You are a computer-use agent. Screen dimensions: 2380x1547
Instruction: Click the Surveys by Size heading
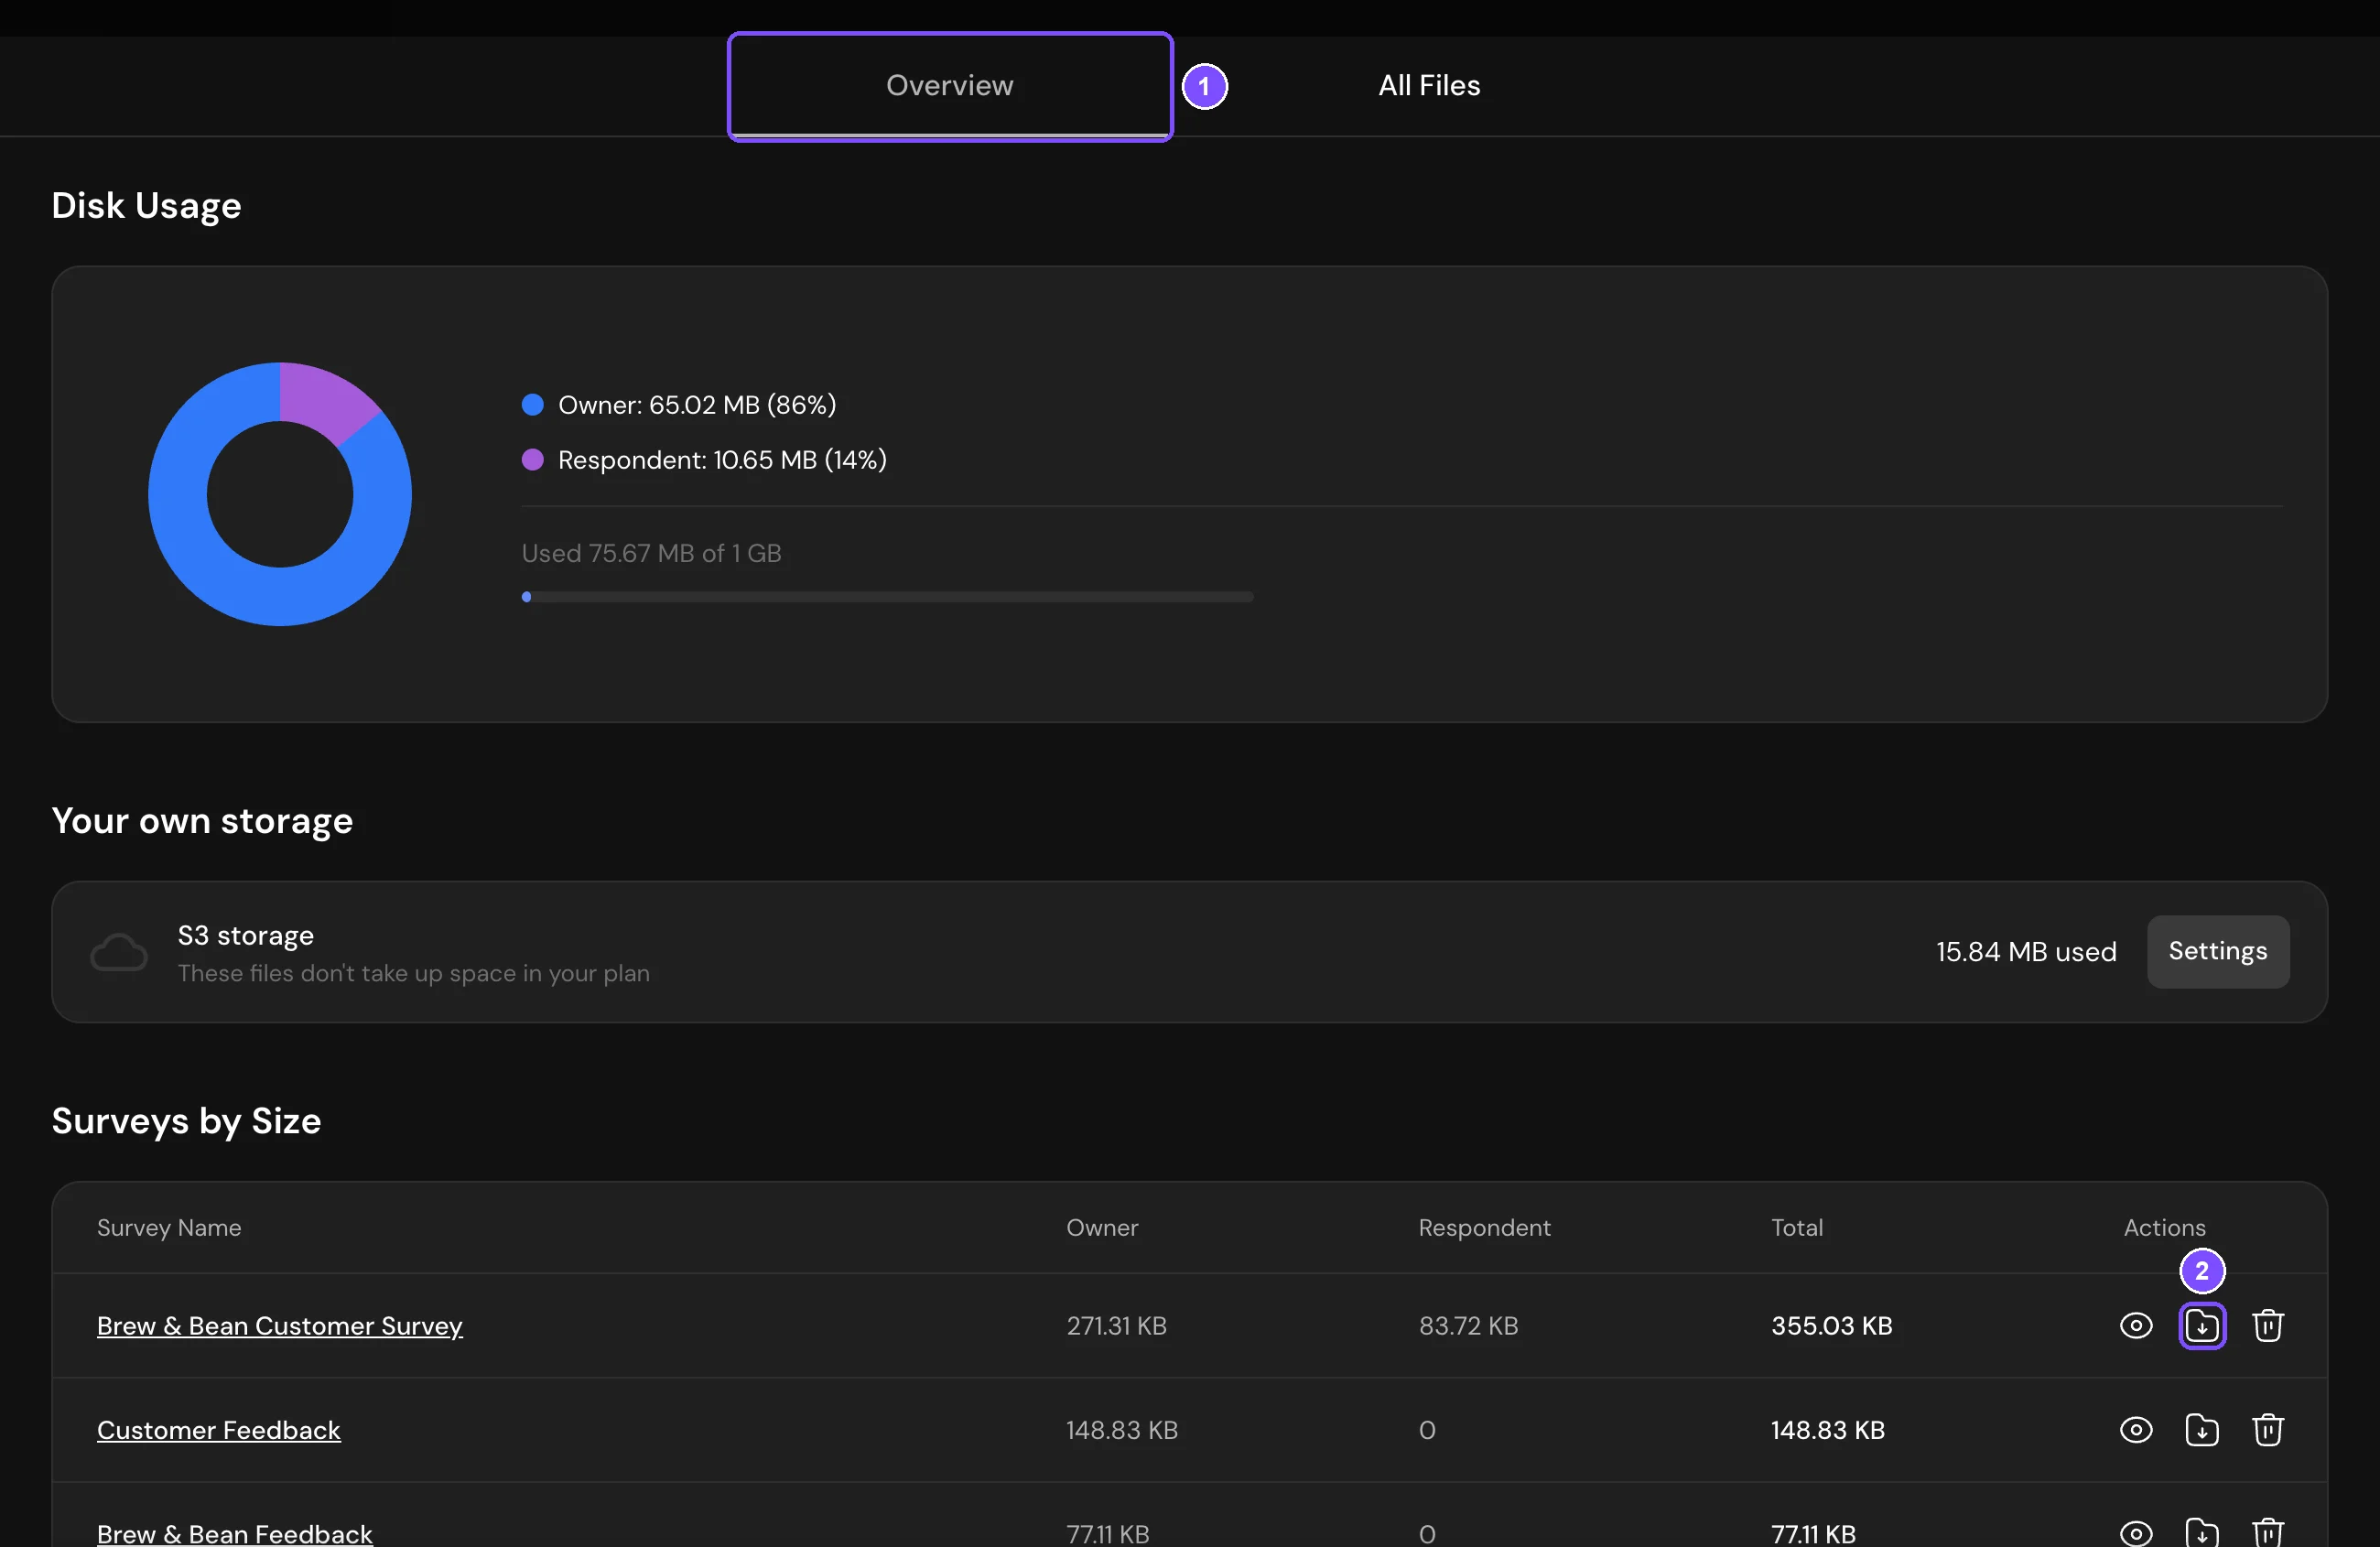click(x=186, y=1121)
